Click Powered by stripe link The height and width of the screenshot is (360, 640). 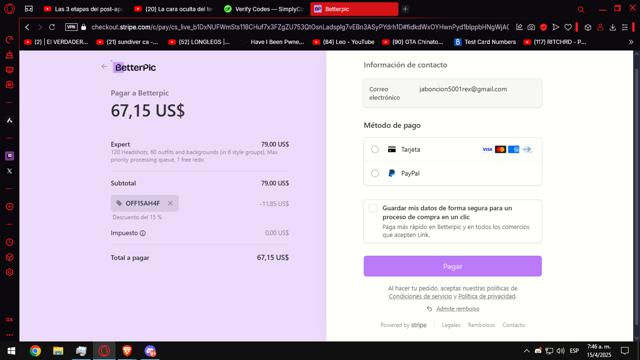pos(403,325)
